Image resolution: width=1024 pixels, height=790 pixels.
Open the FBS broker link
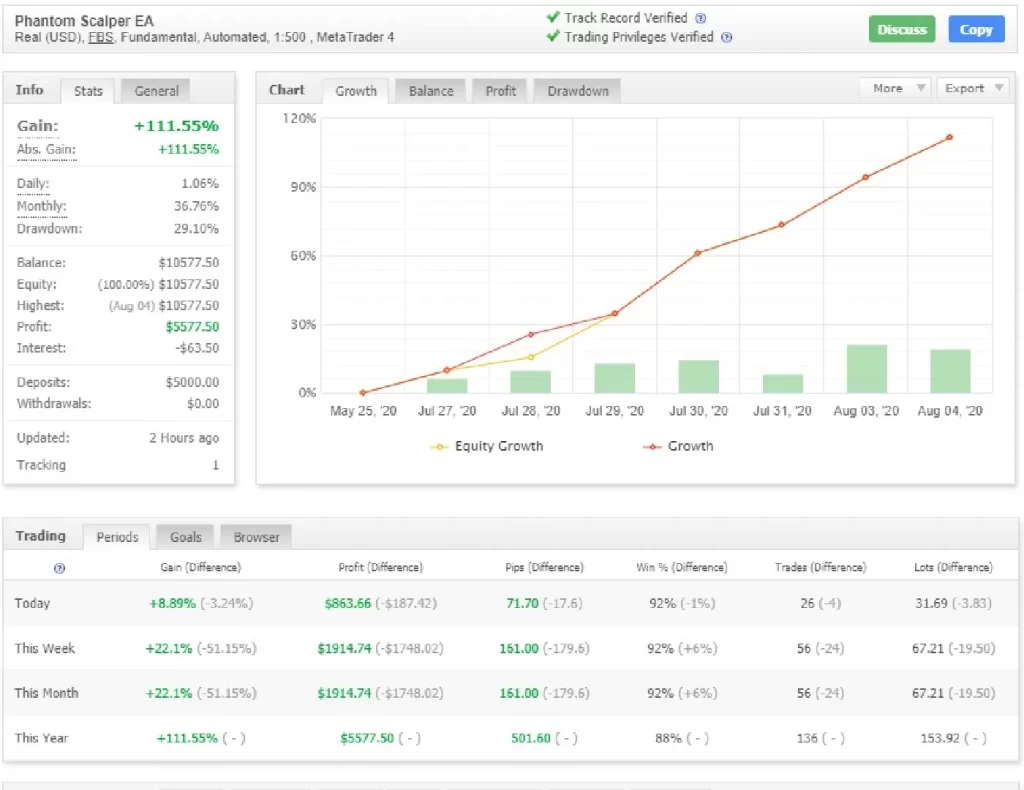click(x=101, y=37)
